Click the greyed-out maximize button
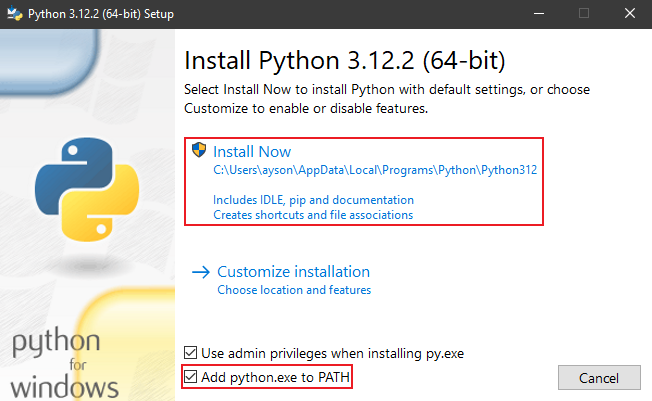Image resolution: width=652 pixels, height=401 pixels. point(583,13)
